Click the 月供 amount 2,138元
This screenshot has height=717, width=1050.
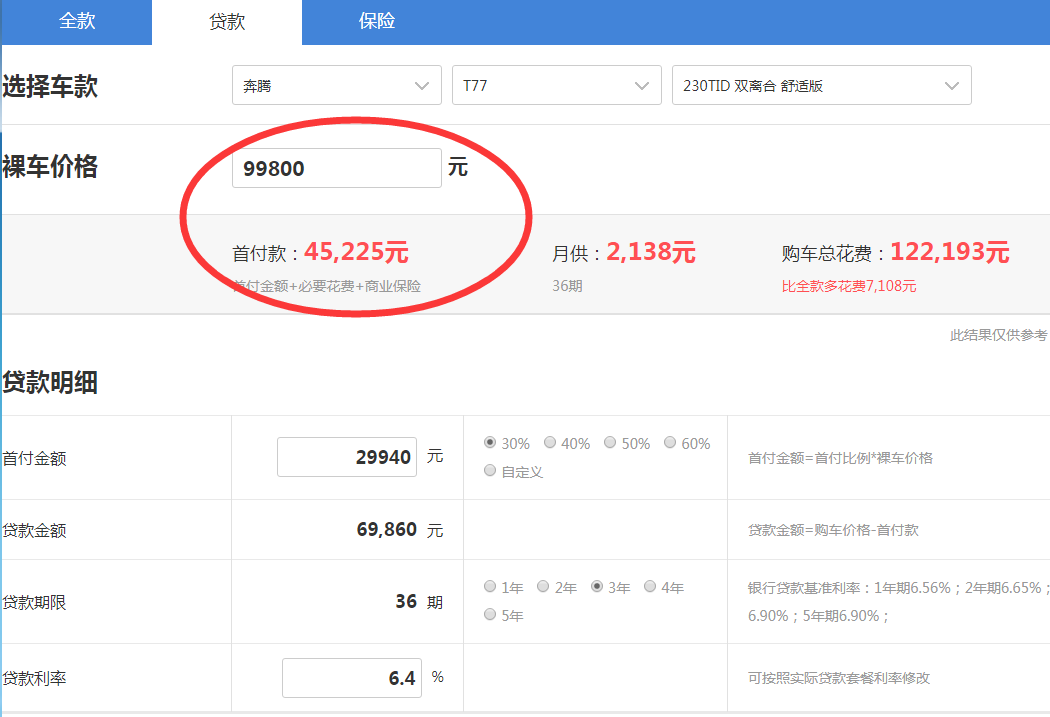[651, 252]
